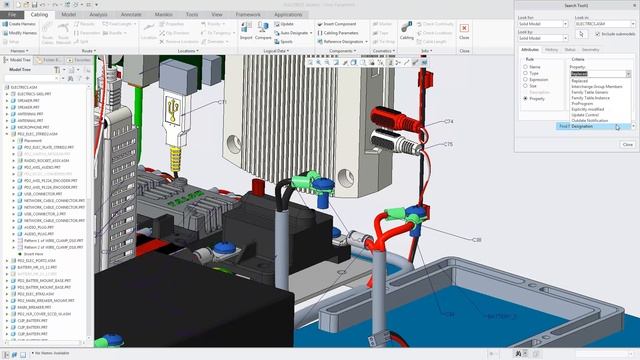Viewport: 640px width, 360px height.
Task: Open the History tab in Search Tool
Action: [x=551, y=50]
